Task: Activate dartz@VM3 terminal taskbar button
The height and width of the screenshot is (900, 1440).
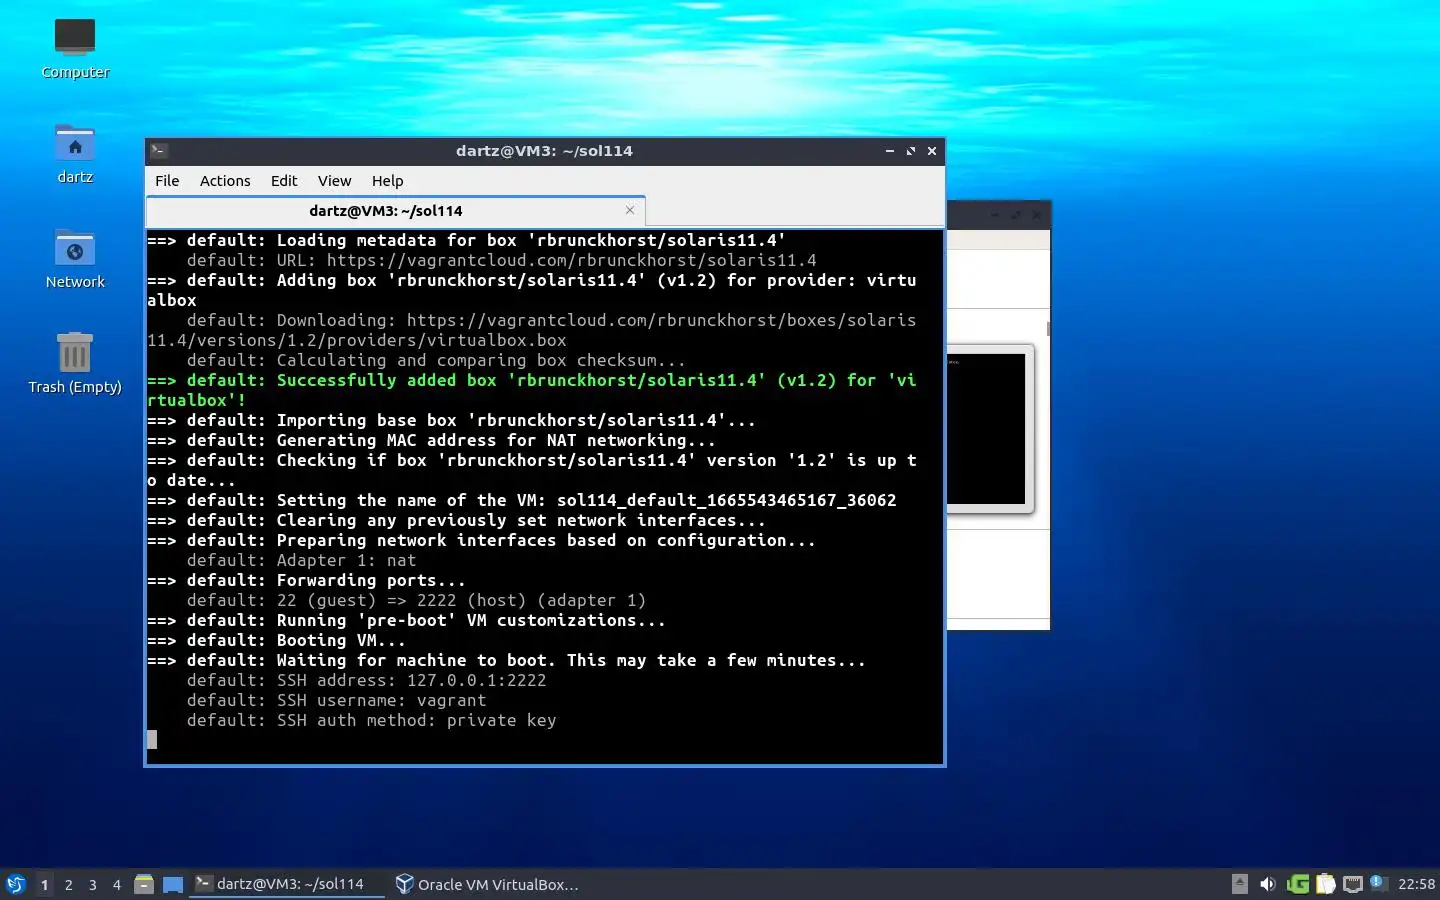Action: [287, 884]
